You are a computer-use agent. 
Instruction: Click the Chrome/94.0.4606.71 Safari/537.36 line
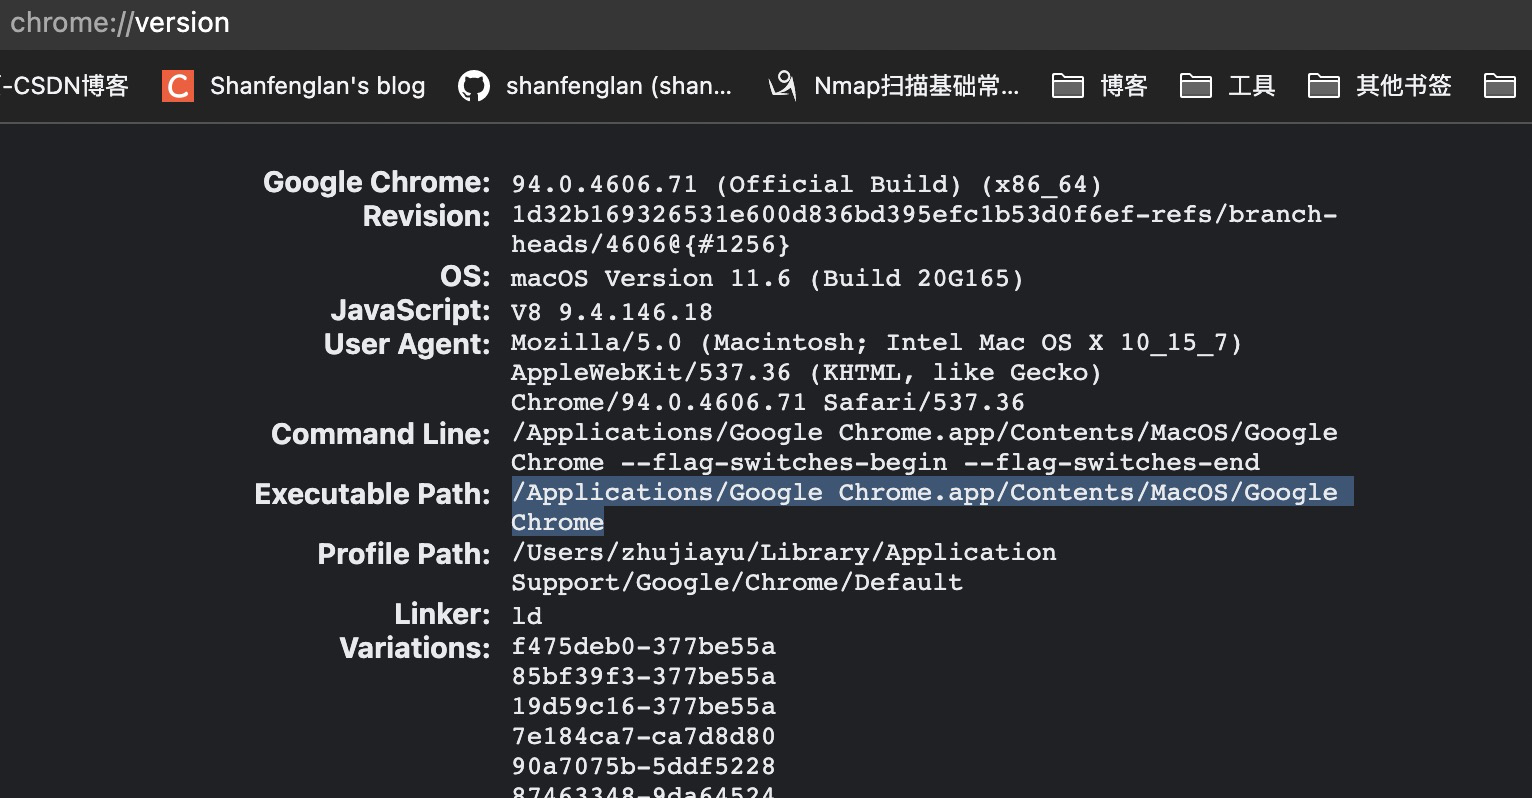(768, 403)
